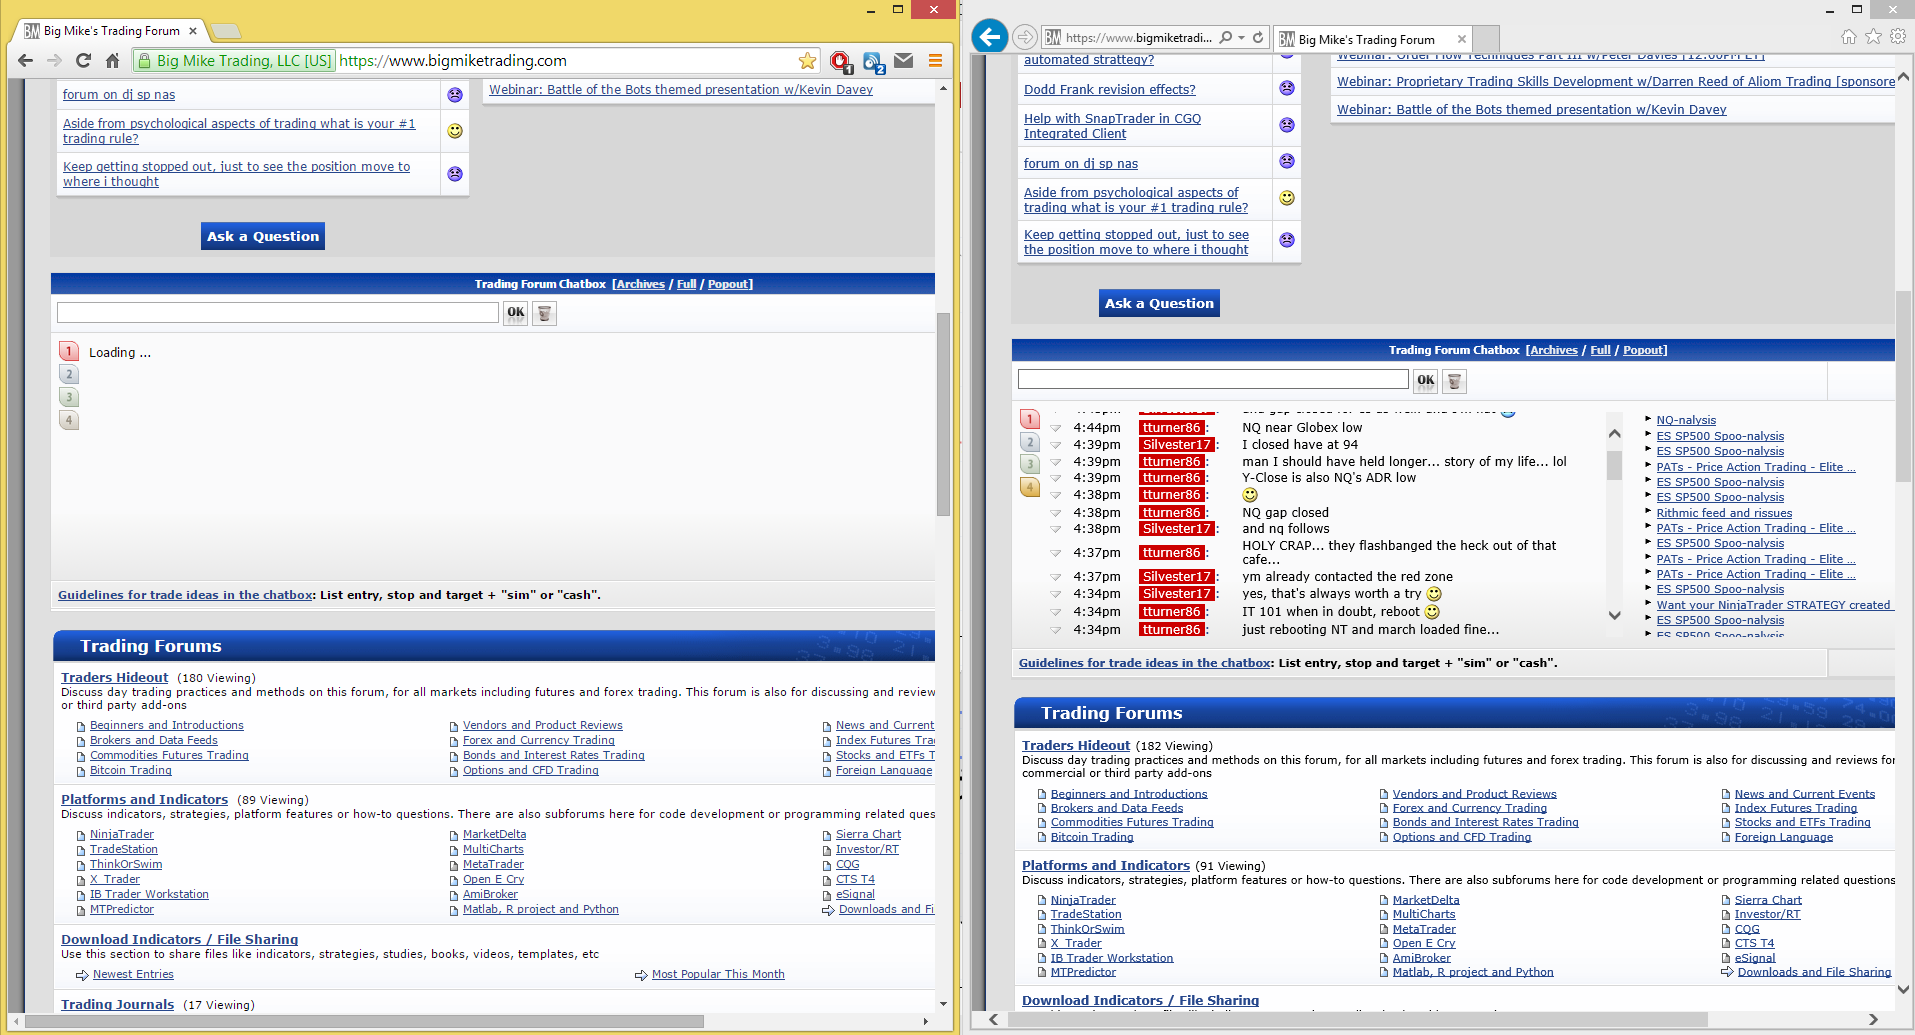Open Internet Explorer's Favorites star
Screen dimensions: 1915x1035
tap(1873, 37)
